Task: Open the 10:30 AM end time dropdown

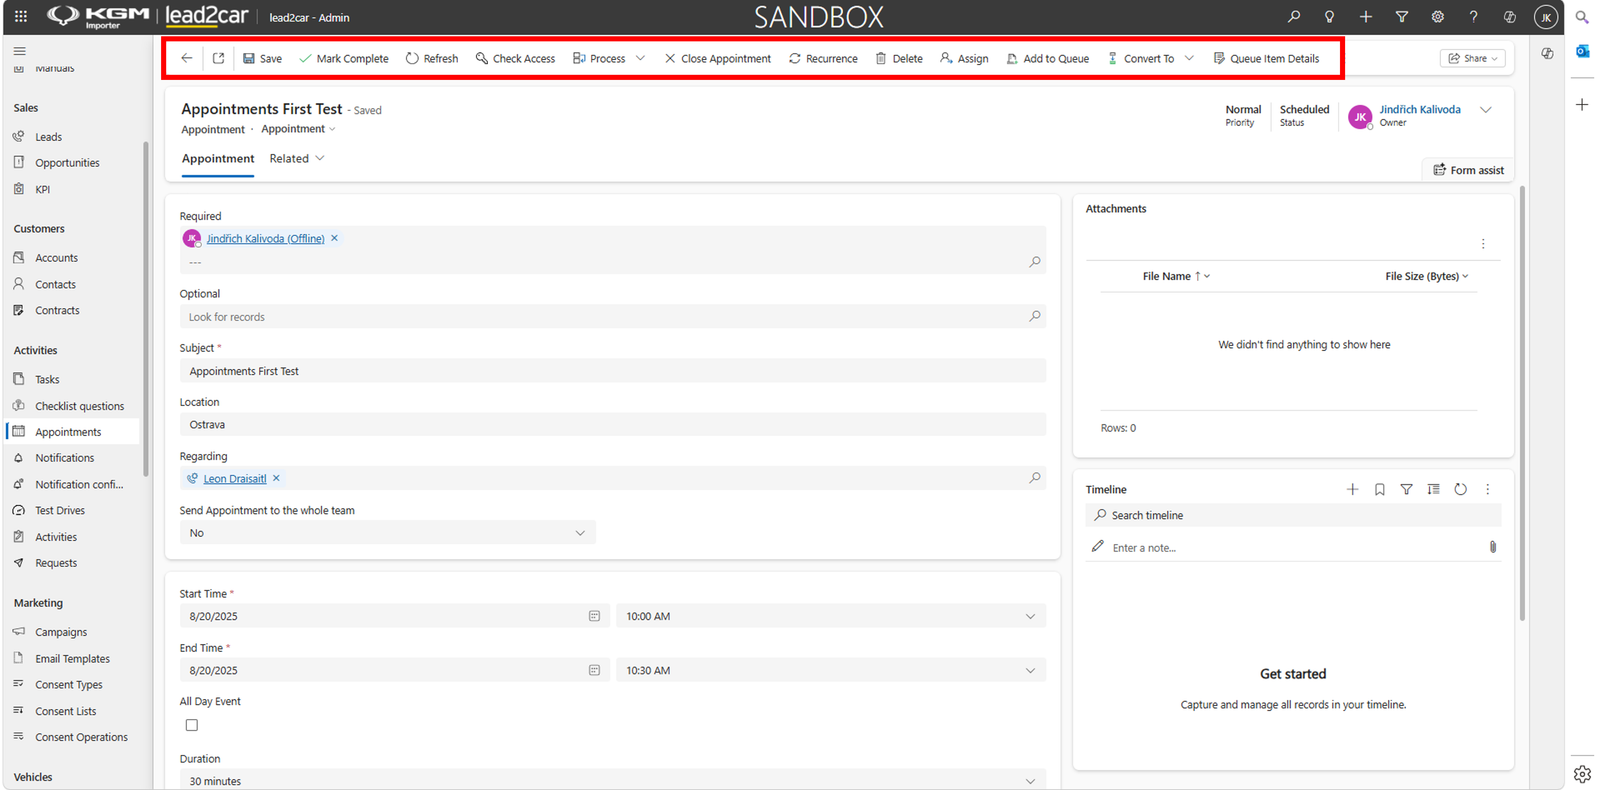Action: point(831,670)
